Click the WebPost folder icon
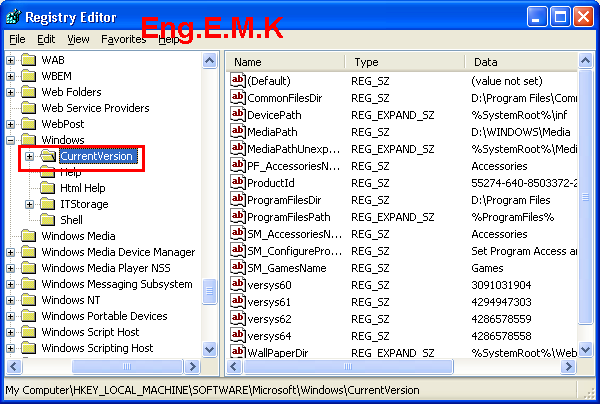Image resolution: width=600 pixels, height=404 pixels. (29, 124)
